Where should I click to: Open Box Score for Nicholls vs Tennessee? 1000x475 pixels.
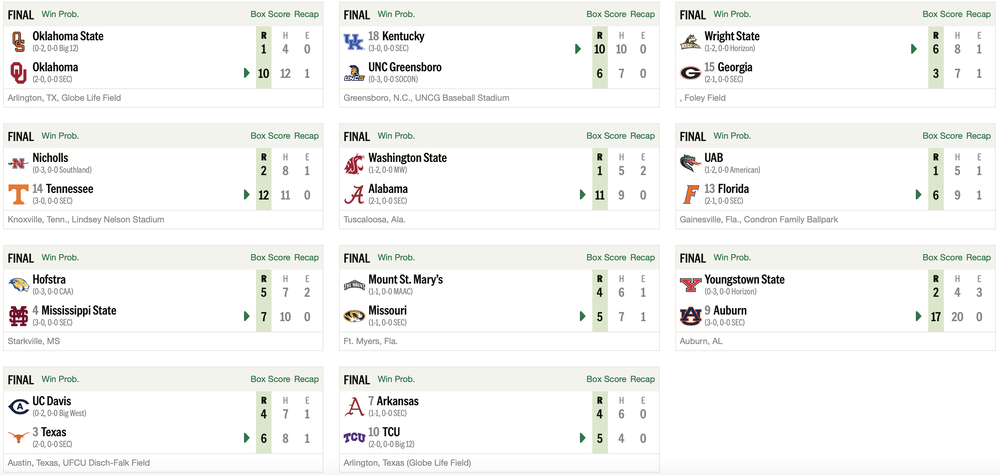tap(270, 136)
